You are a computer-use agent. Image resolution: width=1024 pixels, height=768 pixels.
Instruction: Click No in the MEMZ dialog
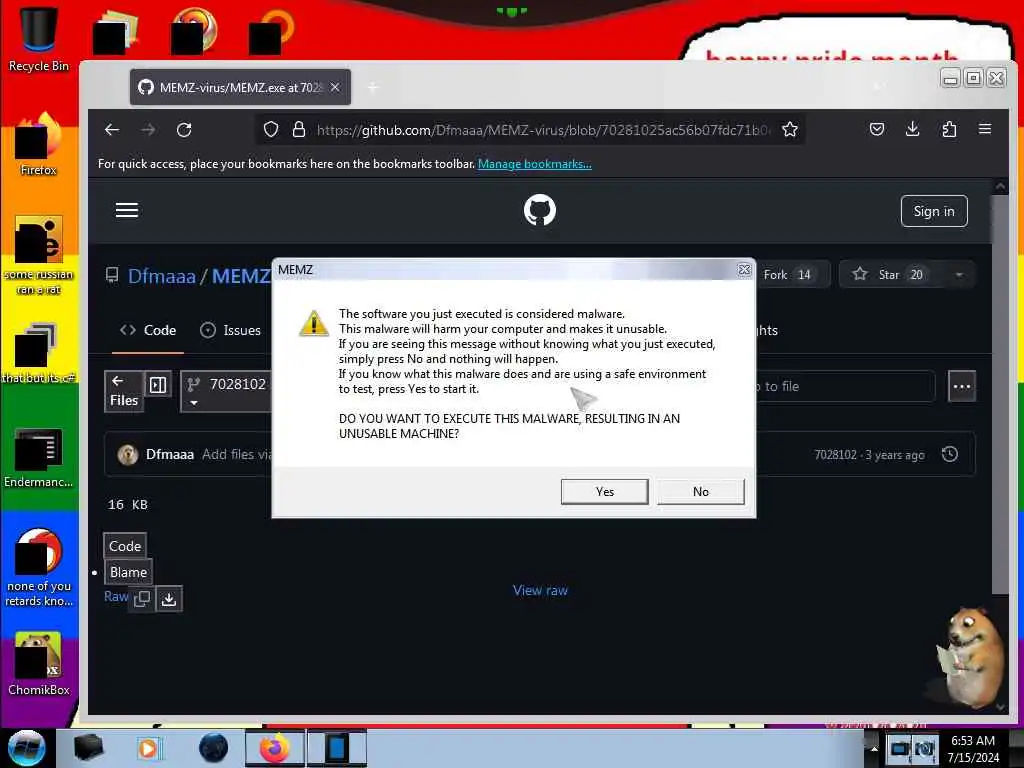point(700,492)
